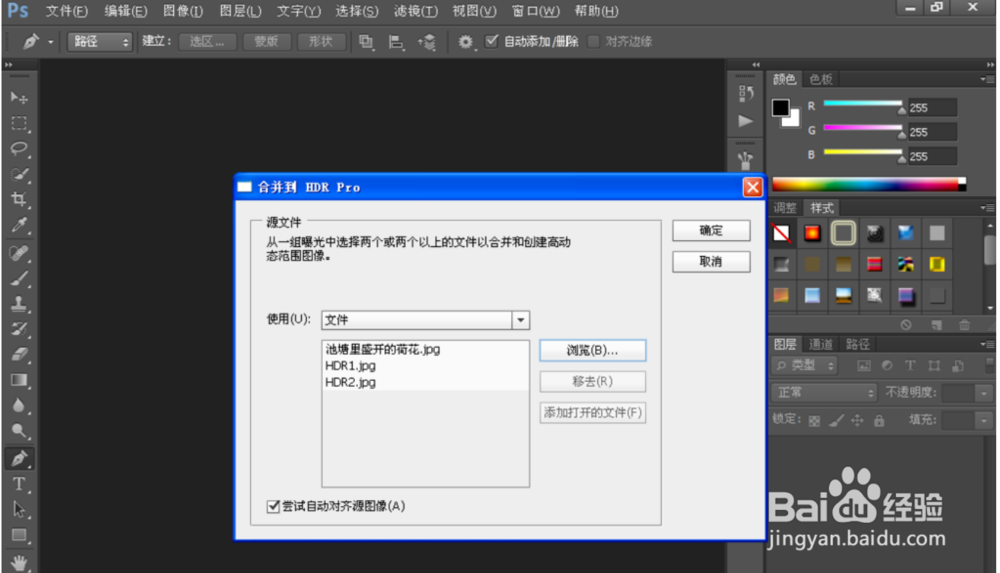Select the Blur tool
This screenshot has height=573, width=1000.
[19, 406]
